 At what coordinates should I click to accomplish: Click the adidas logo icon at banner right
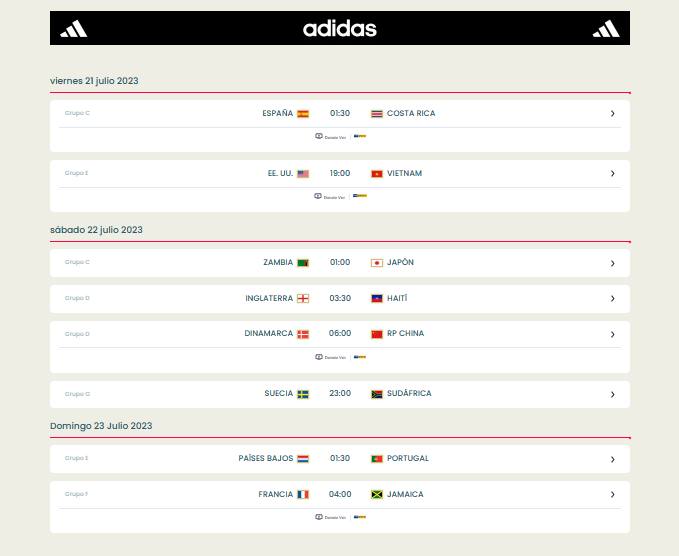tap(606, 29)
